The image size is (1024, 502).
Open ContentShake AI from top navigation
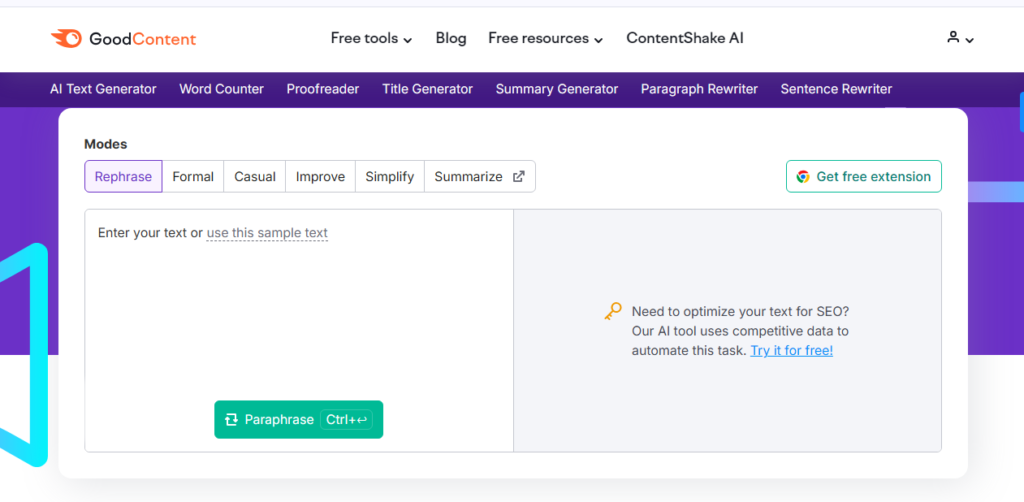(684, 39)
